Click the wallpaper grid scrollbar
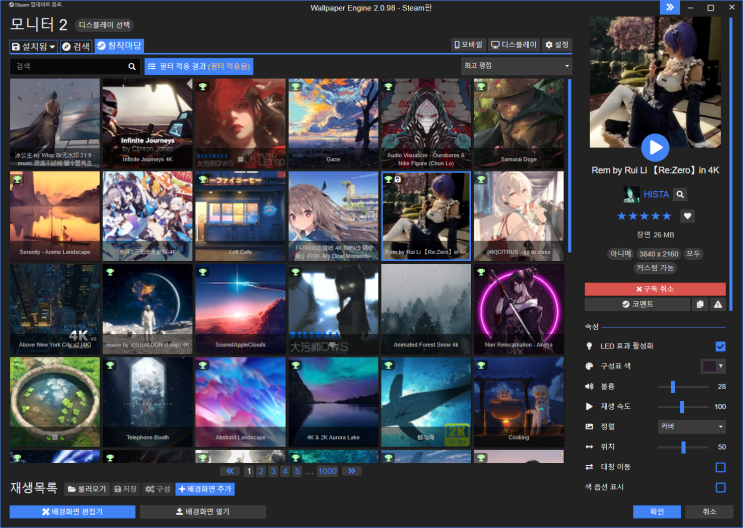This screenshot has width=743, height=528. coord(569,166)
